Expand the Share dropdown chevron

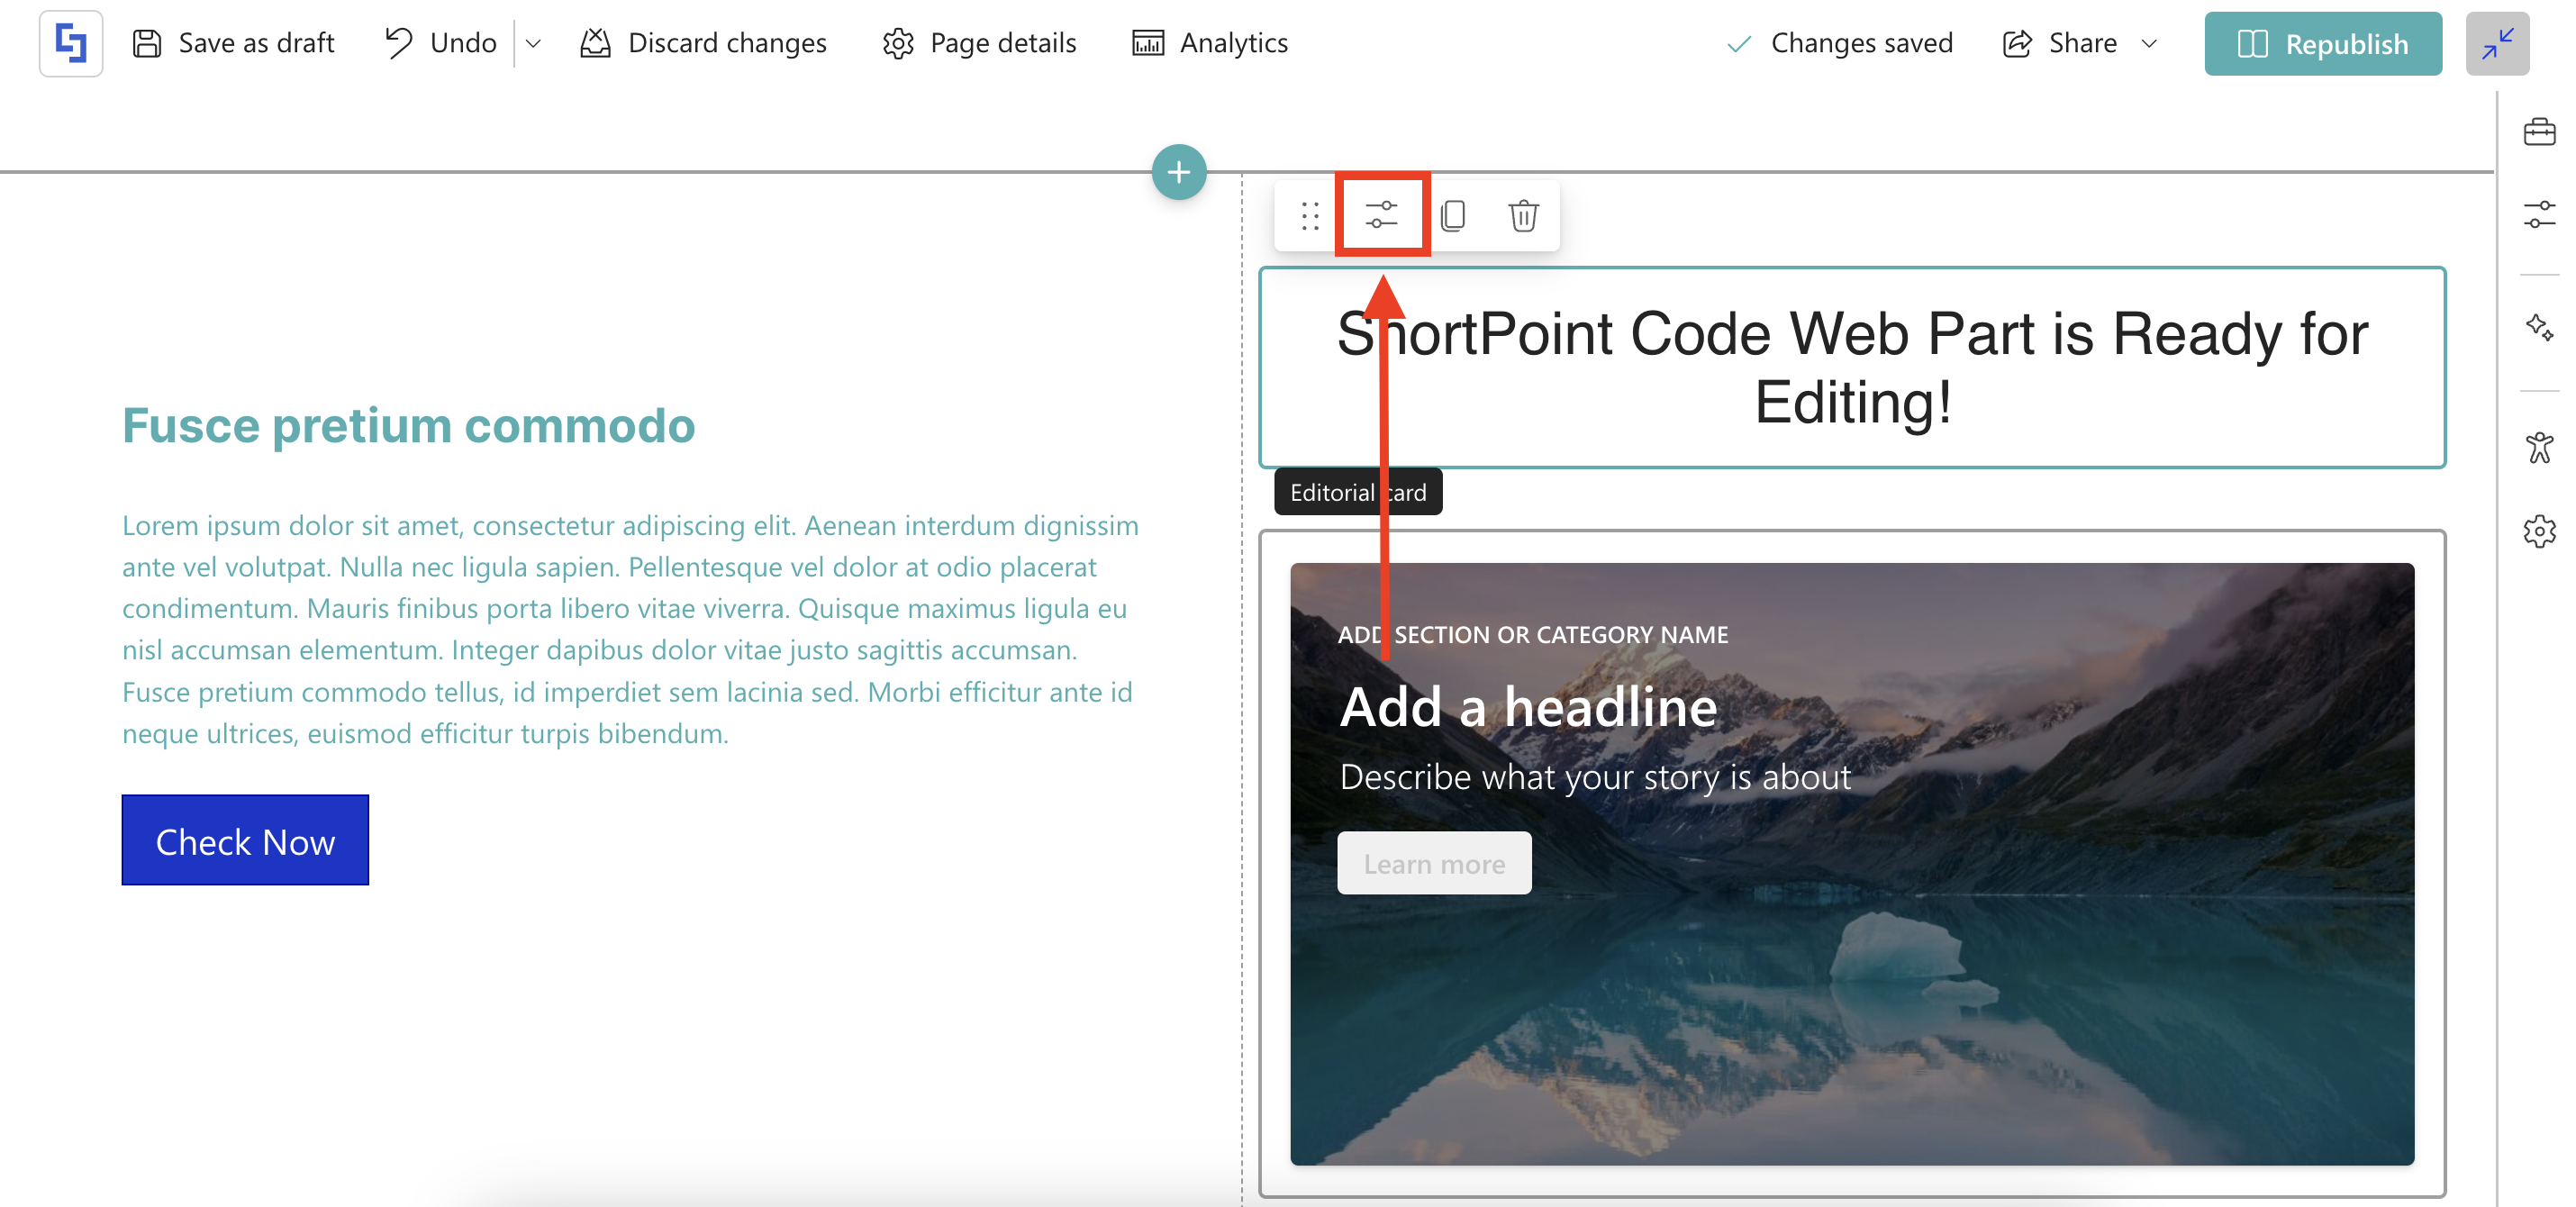click(x=2149, y=43)
